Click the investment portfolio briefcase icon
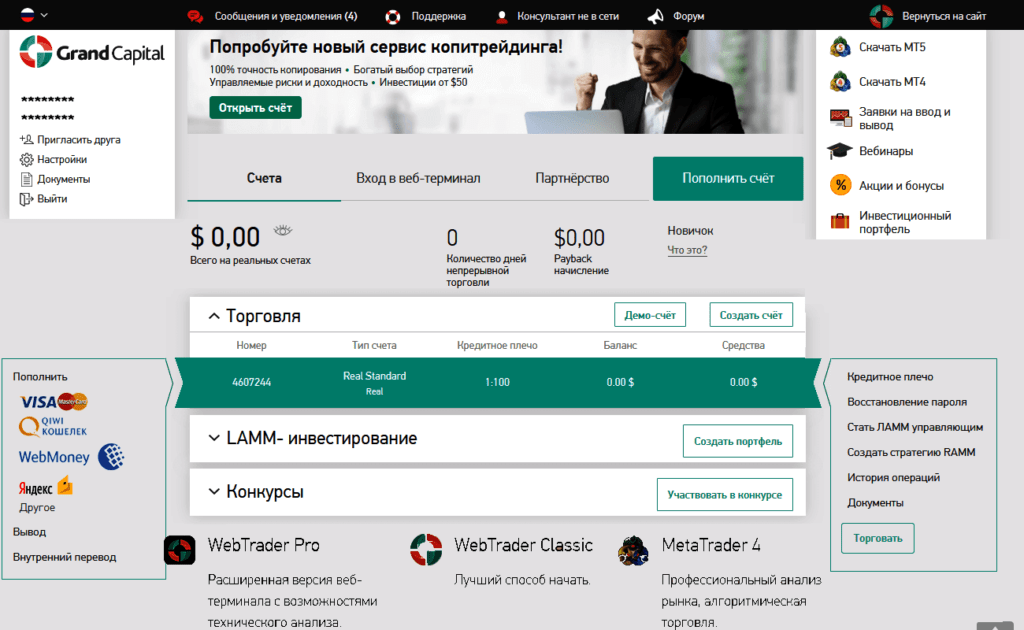Image resolution: width=1024 pixels, height=630 pixels. (x=840, y=221)
